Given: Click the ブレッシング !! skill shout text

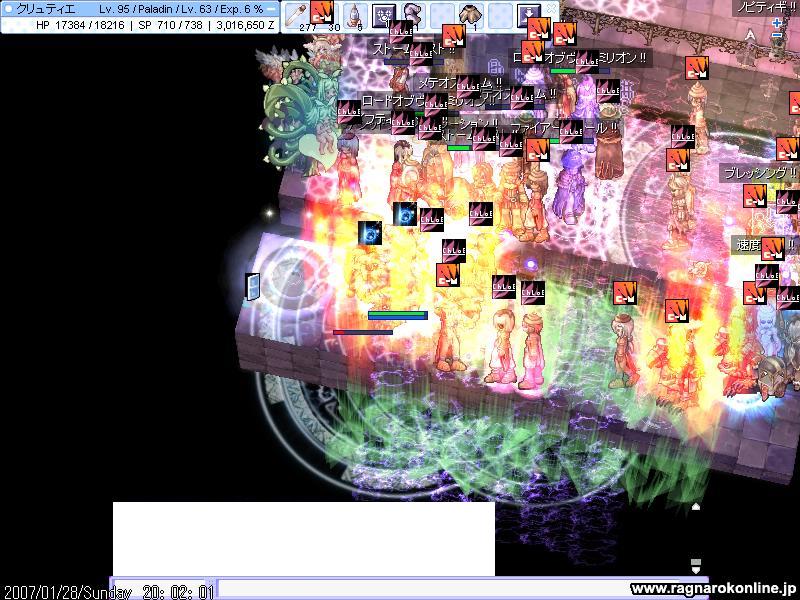Looking at the screenshot, I should pyautogui.click(x=760, y=173).
